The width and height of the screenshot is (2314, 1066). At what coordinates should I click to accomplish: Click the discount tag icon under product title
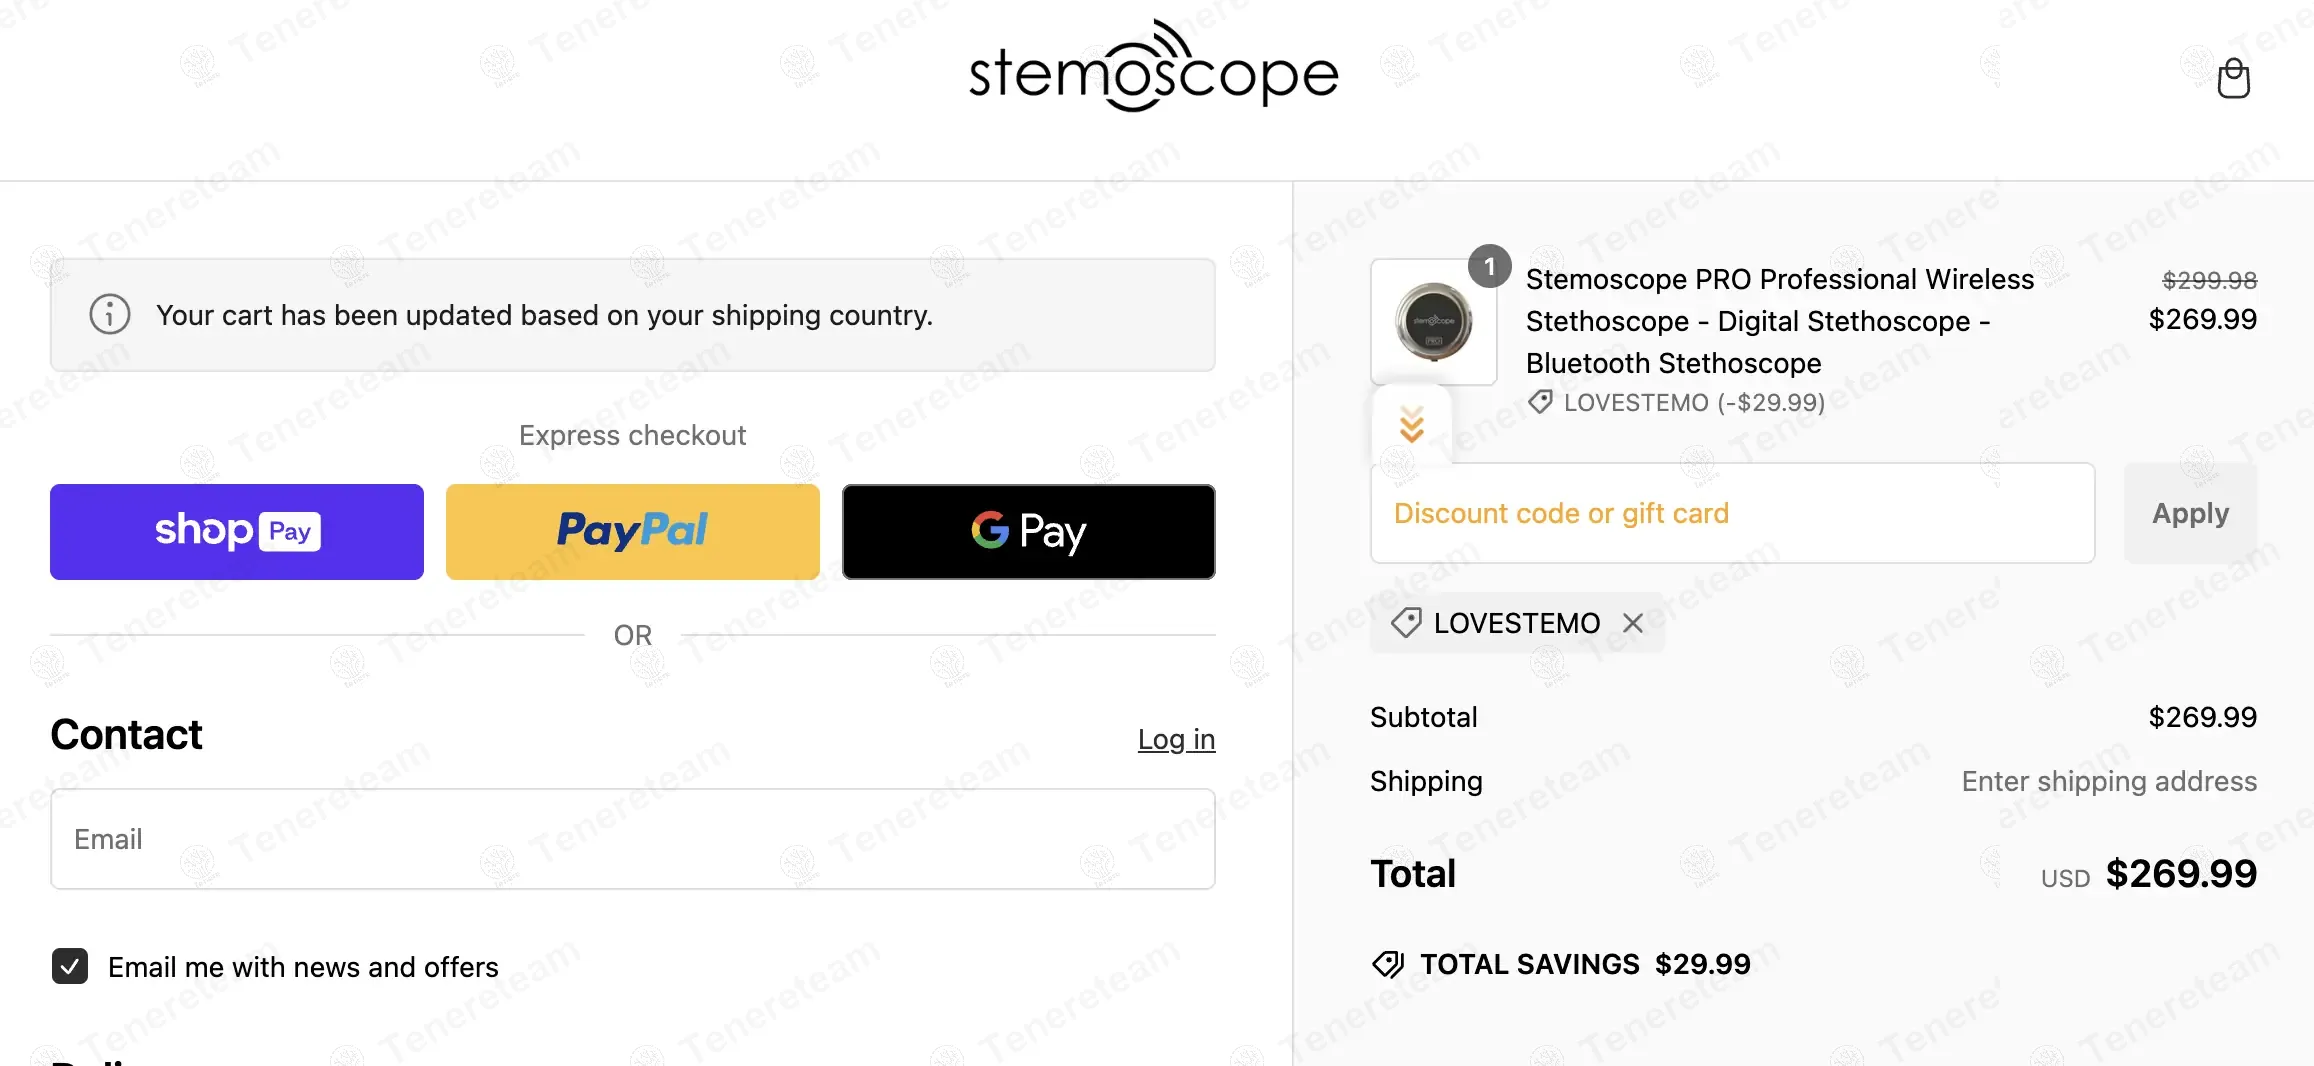[x=1540, y=402]
